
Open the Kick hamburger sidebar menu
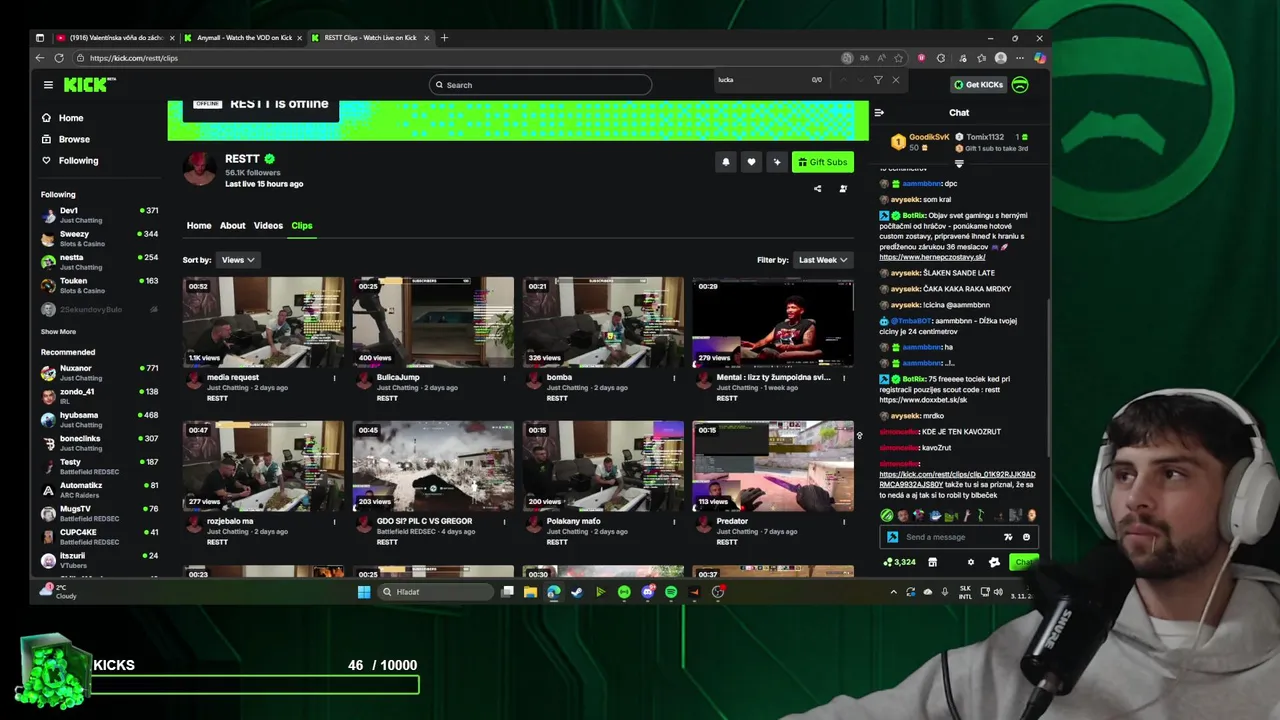pos(48,85)
